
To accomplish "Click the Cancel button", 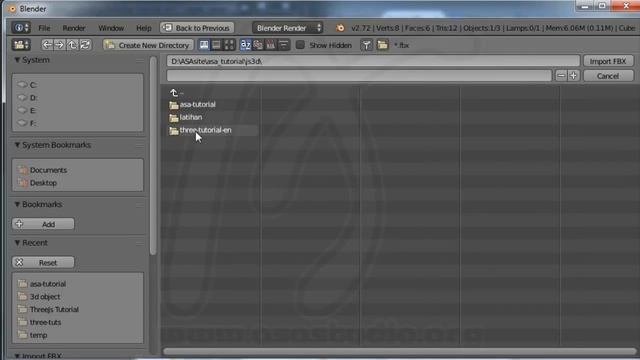I will (x=608, y=76).
